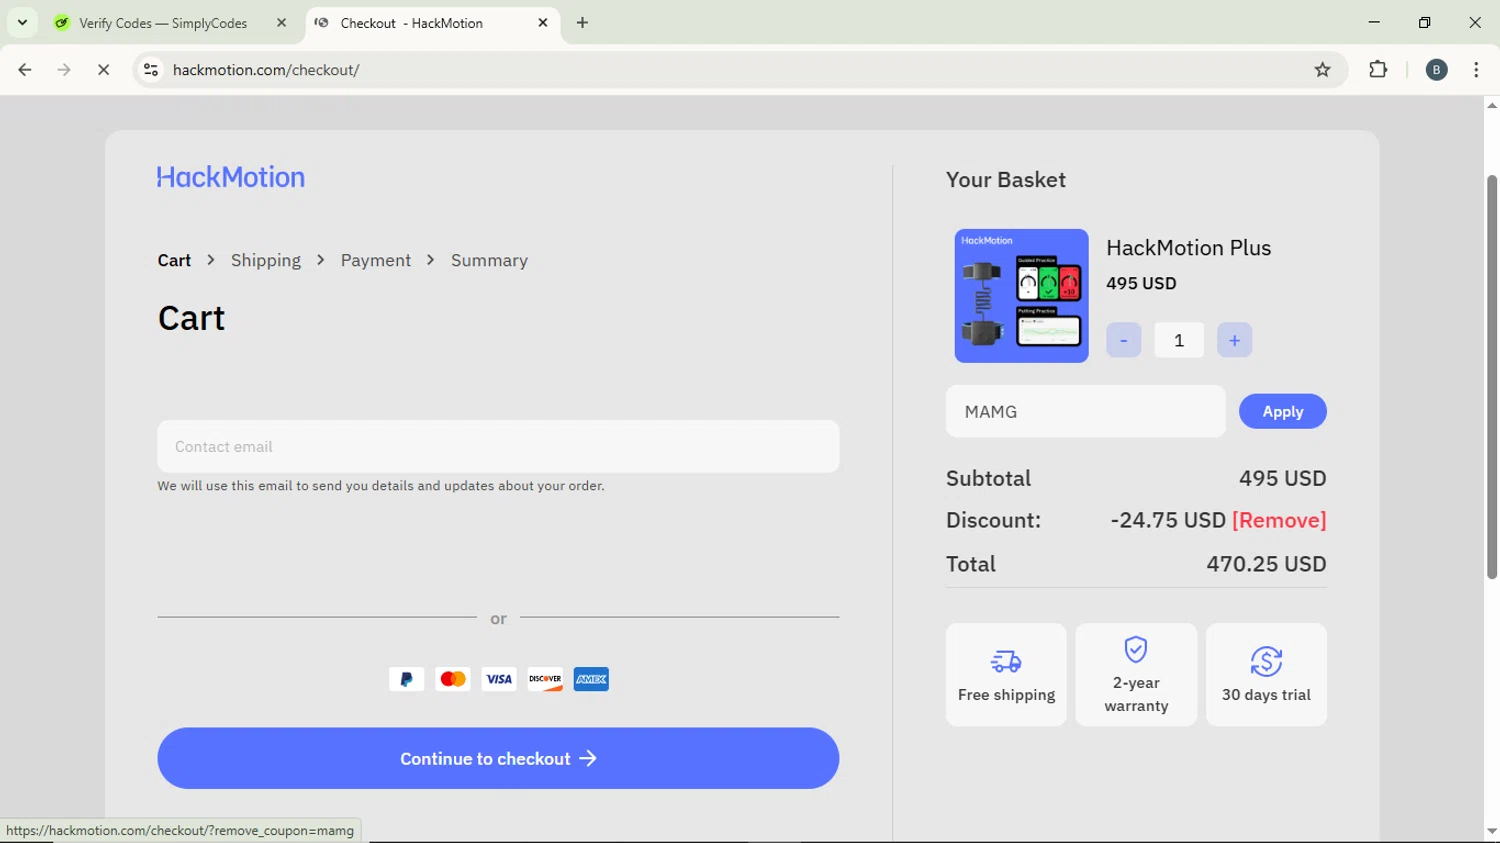The width and height of the screenshot is (1500, 843).
Task: Click the Free shipping truck icon
Action: [x=1006, y=661]
